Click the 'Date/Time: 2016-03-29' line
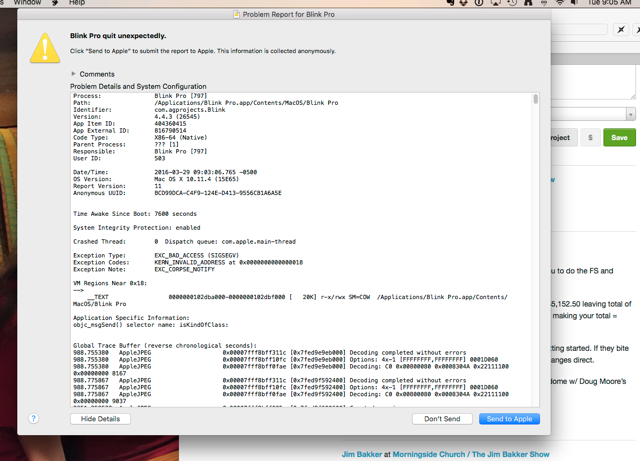Image resolution: width=640 pixels, height=461 pixels. 165,172
